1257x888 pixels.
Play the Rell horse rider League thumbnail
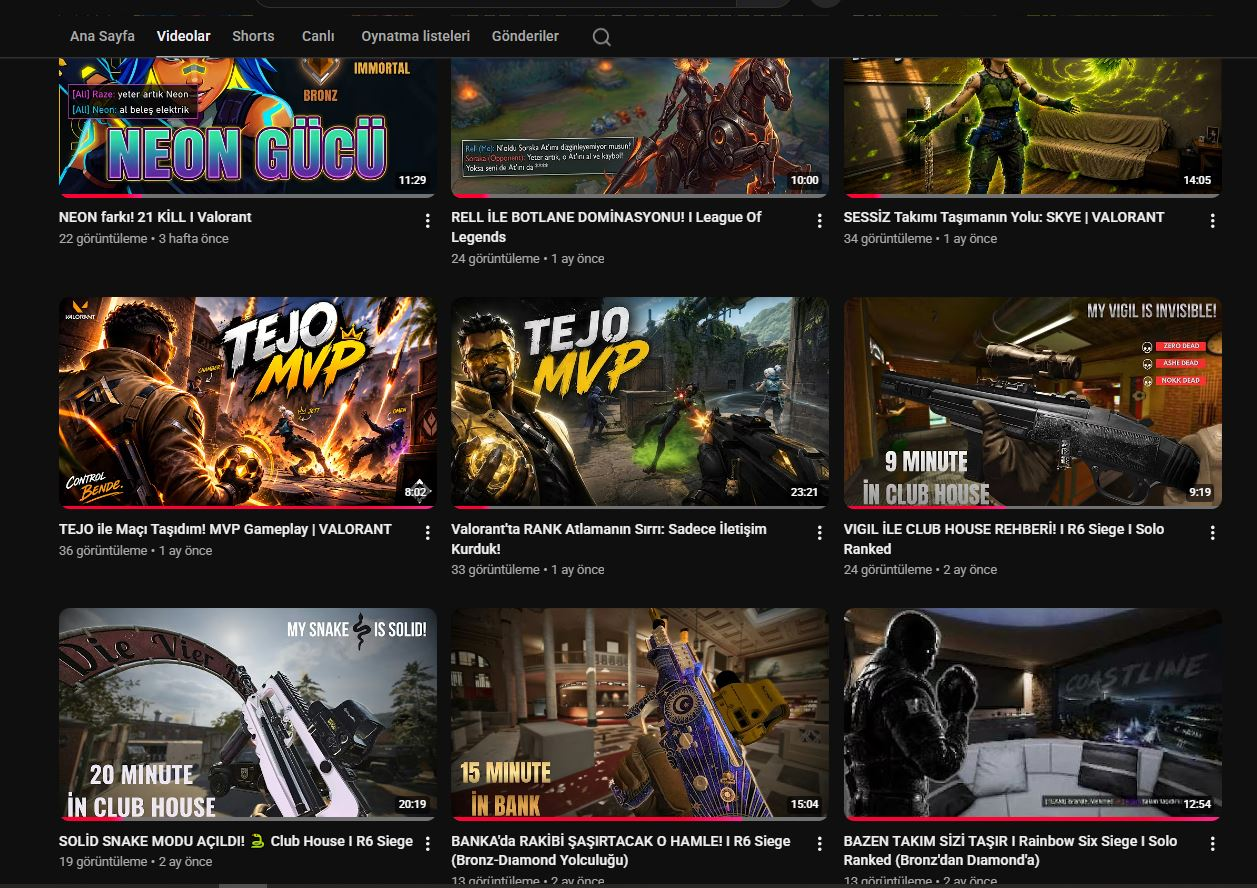[x=639, y=126]
